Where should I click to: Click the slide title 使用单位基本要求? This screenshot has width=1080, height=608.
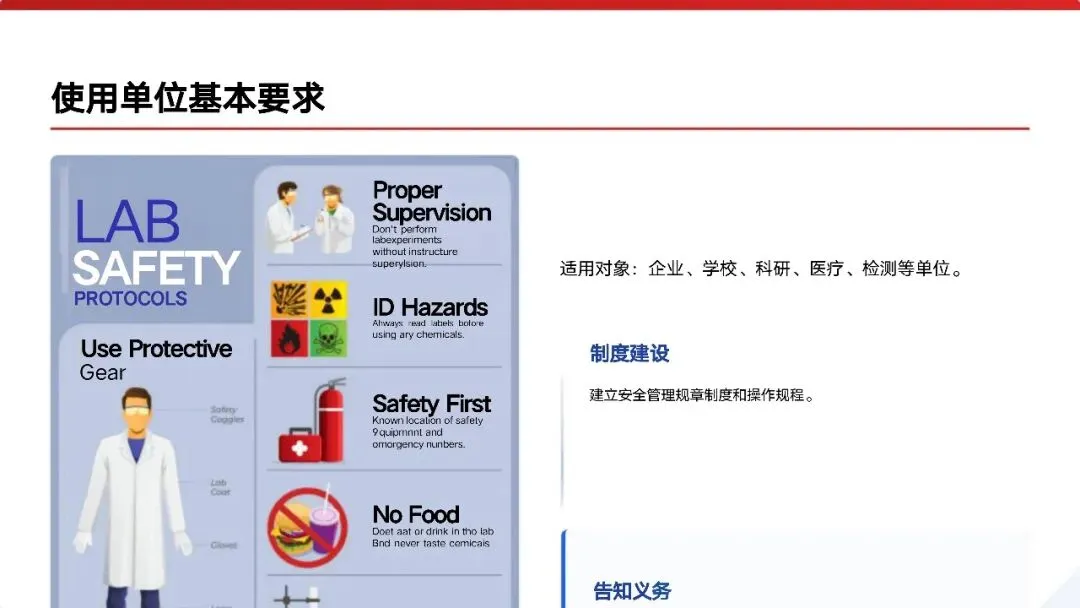tap(188, 98)
